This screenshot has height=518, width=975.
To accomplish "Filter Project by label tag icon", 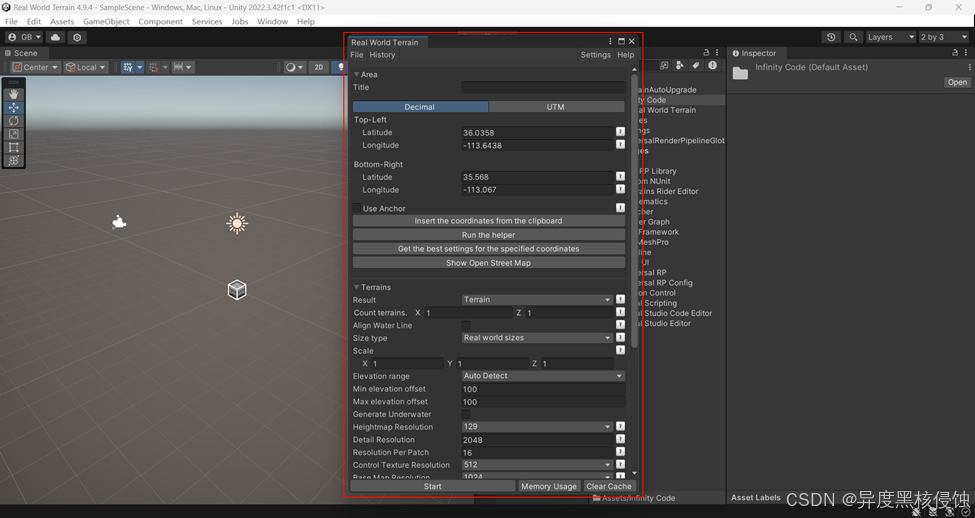I will pos(696,65).
